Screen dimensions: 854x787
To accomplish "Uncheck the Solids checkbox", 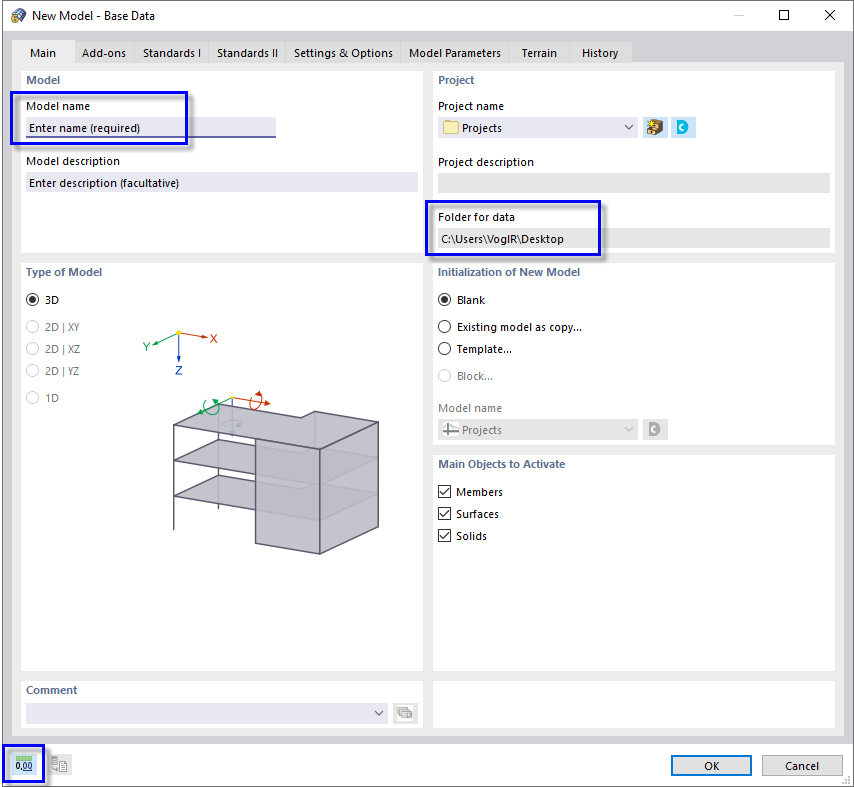I will 444,535.
